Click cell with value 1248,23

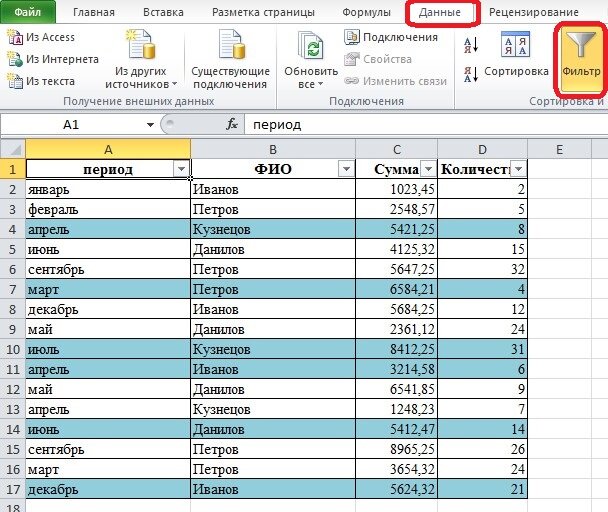(396, 409)
